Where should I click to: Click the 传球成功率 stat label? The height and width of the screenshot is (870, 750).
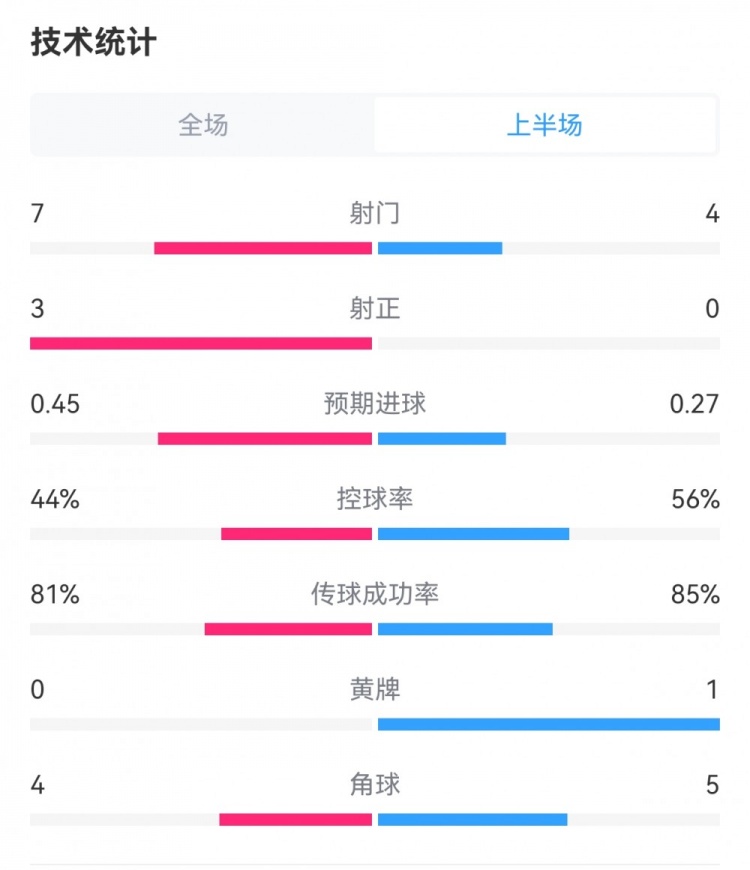[375, 594]
